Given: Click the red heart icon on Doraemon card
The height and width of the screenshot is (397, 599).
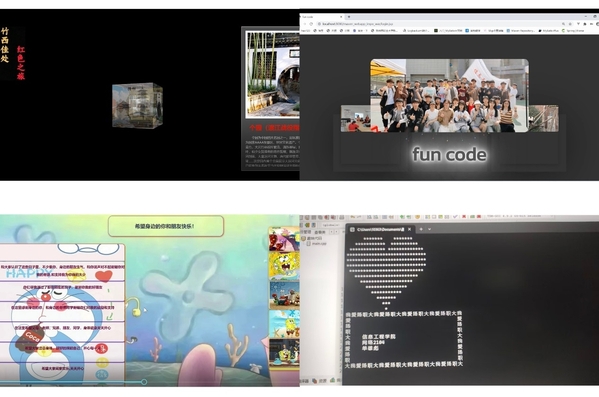Looking at the screenshot, I should (104, 275).
